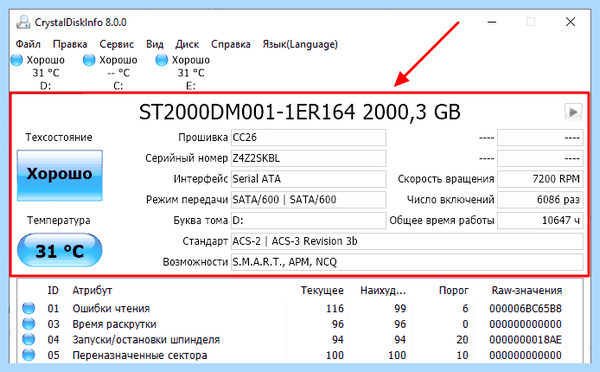This screenshot has height=372, width=600.
Task: Click the Текущее column header
Action: [322, 290]
